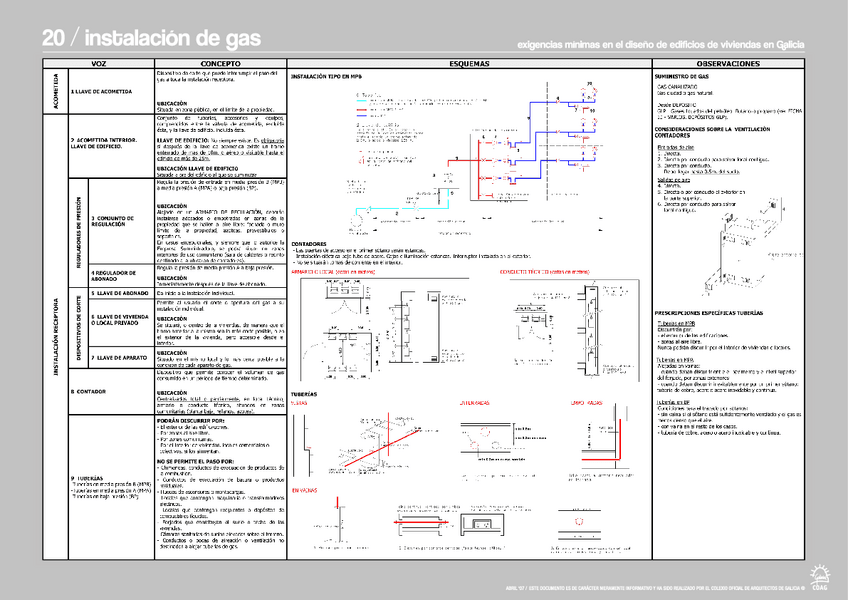
Task: Click the "NO SE PERMITE EL PASO POR:" heading
Action: pos(195,461)
